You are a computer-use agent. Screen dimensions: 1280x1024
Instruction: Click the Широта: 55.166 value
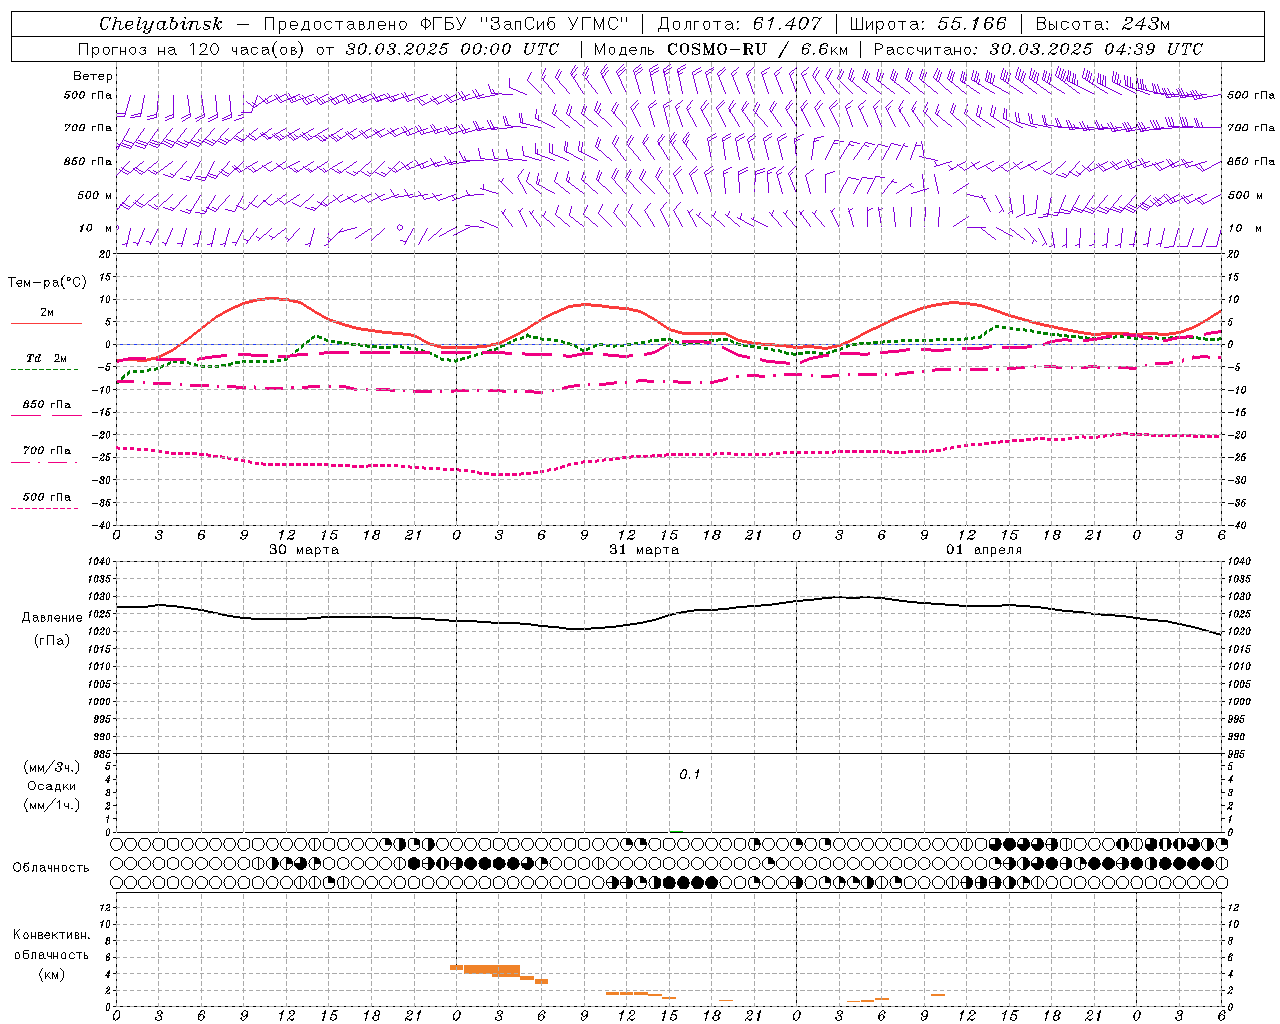[x=928, y=24]
